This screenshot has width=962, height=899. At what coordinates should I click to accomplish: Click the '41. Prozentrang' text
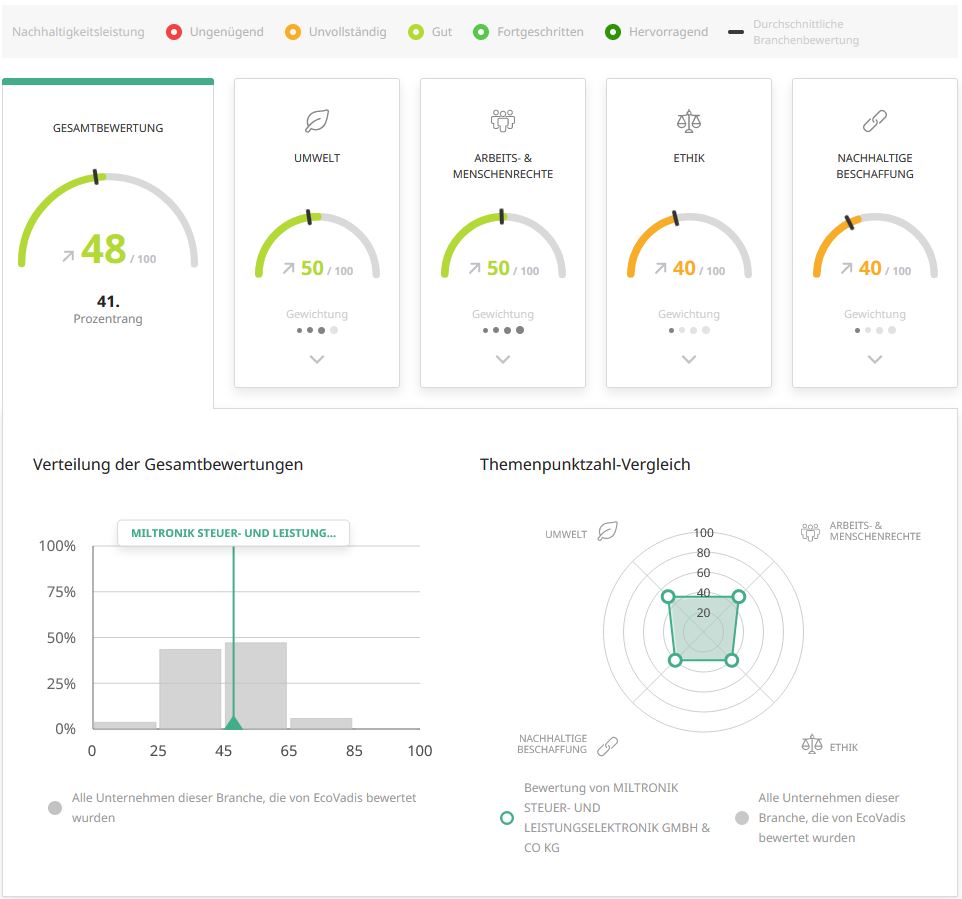point(108,309)
